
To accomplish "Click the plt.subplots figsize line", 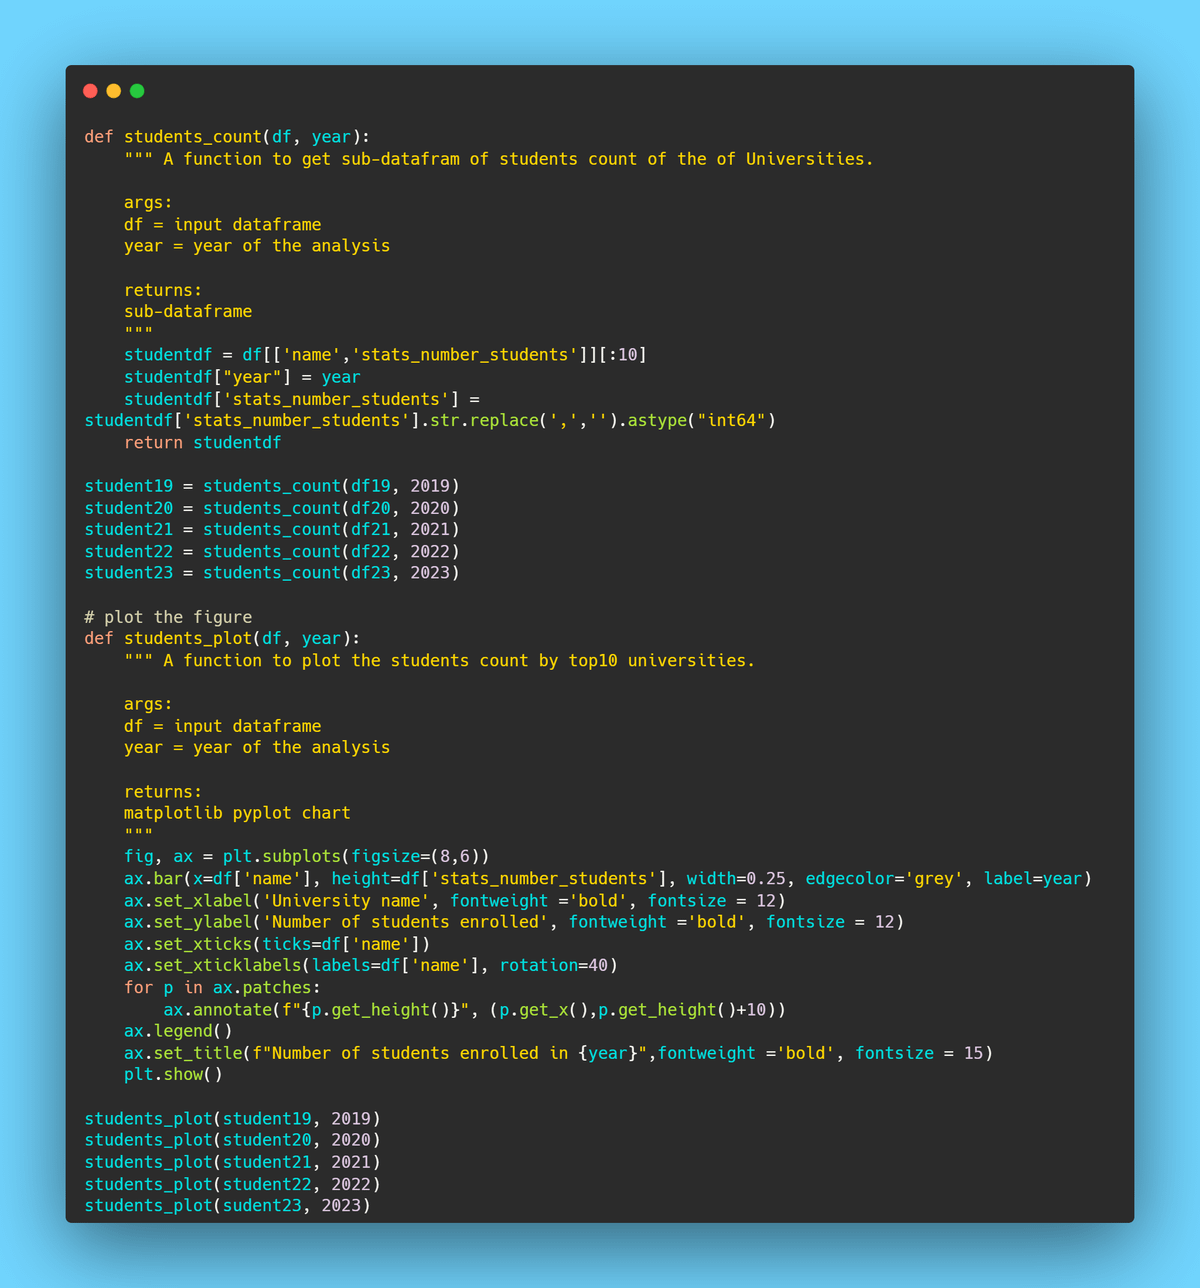I will click(x=306, y=857).
